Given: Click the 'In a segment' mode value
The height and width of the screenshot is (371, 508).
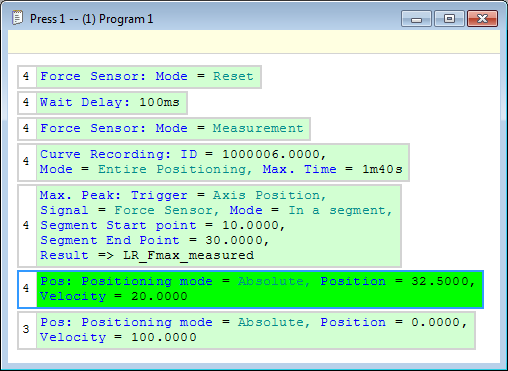Looking at the screenshot, I should point(337,210).
